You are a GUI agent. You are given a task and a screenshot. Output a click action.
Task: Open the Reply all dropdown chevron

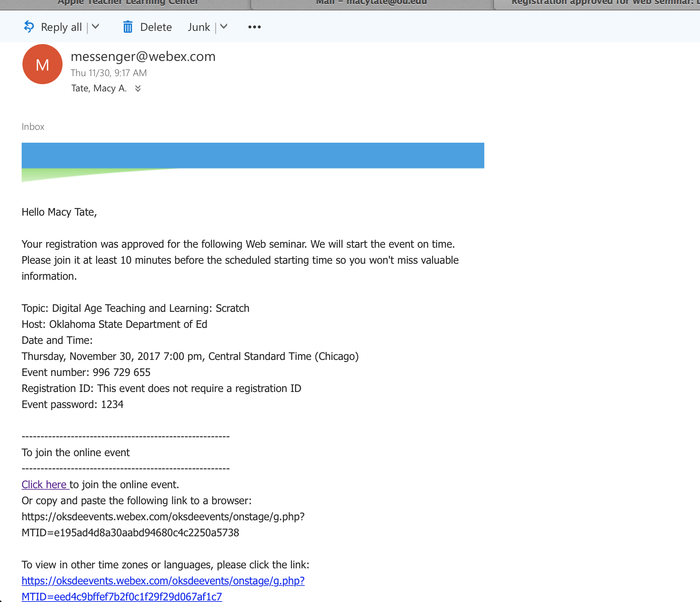pos(94,27)
